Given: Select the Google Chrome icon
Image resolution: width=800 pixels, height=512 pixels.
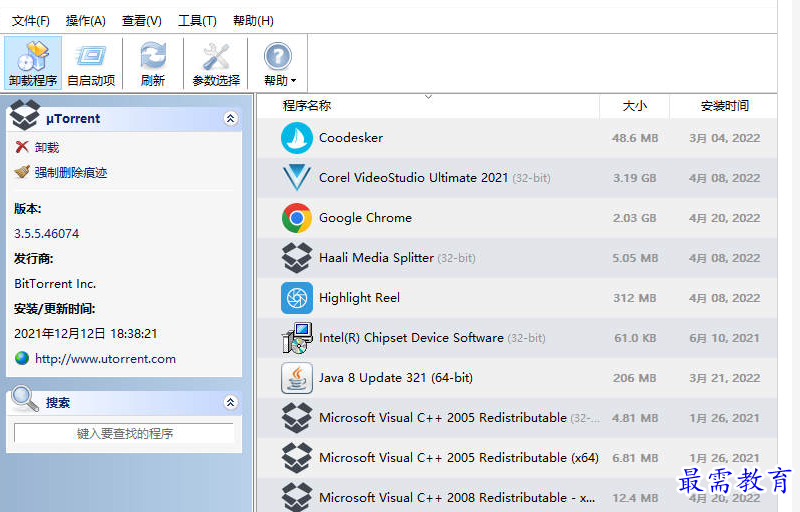Looking at the screenshot, I should pyautogui.click(x=296, y=218).
